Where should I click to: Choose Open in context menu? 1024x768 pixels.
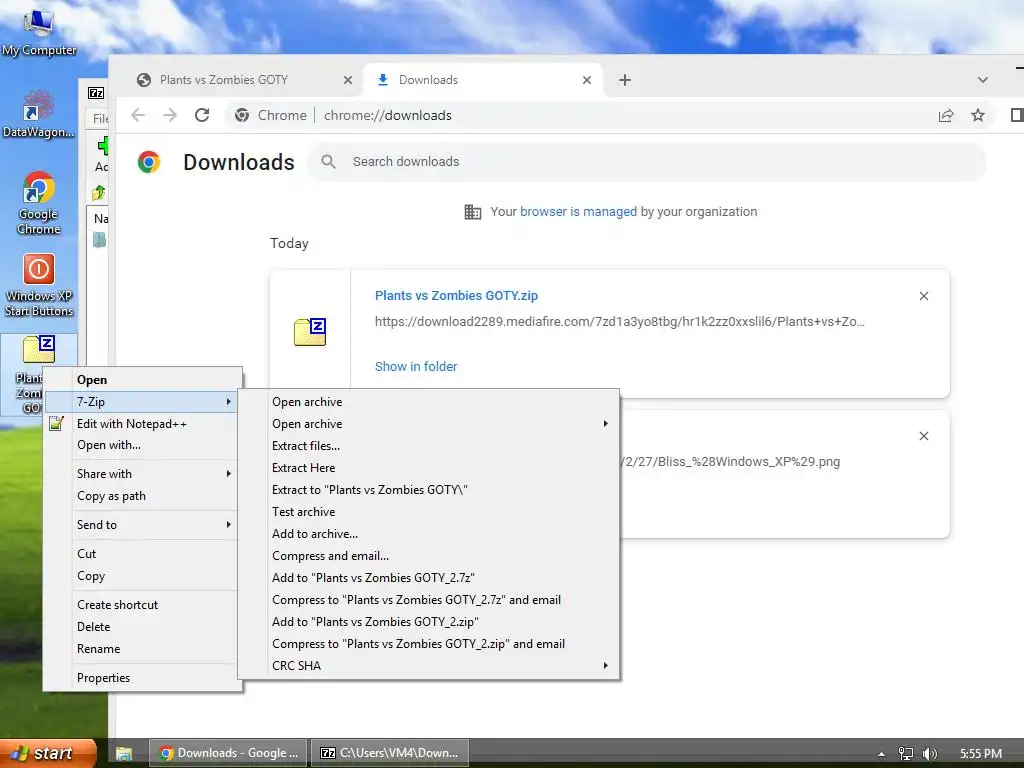(x=142, y=379)
